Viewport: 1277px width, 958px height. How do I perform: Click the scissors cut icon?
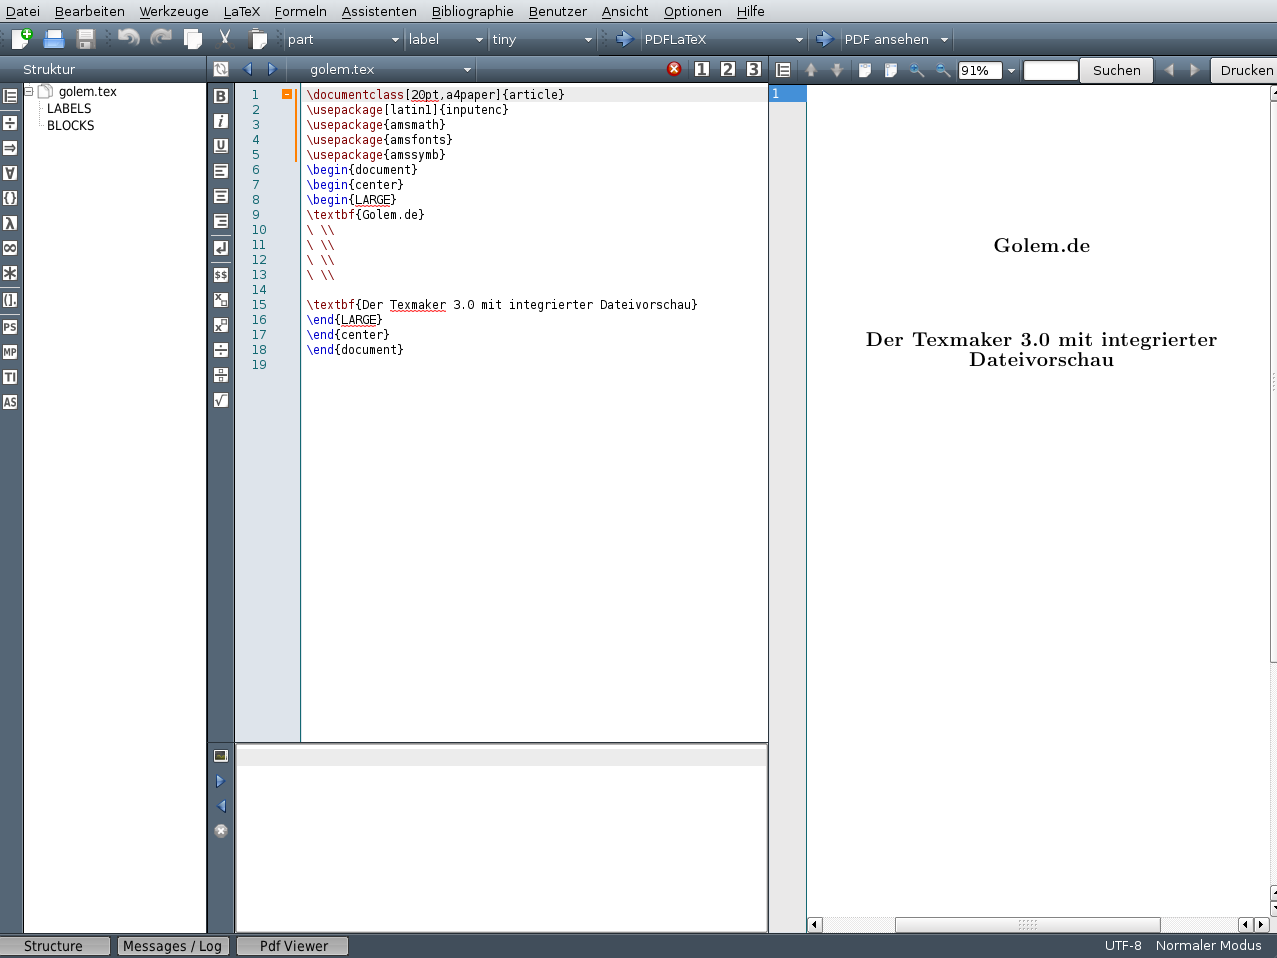(225, 39)
